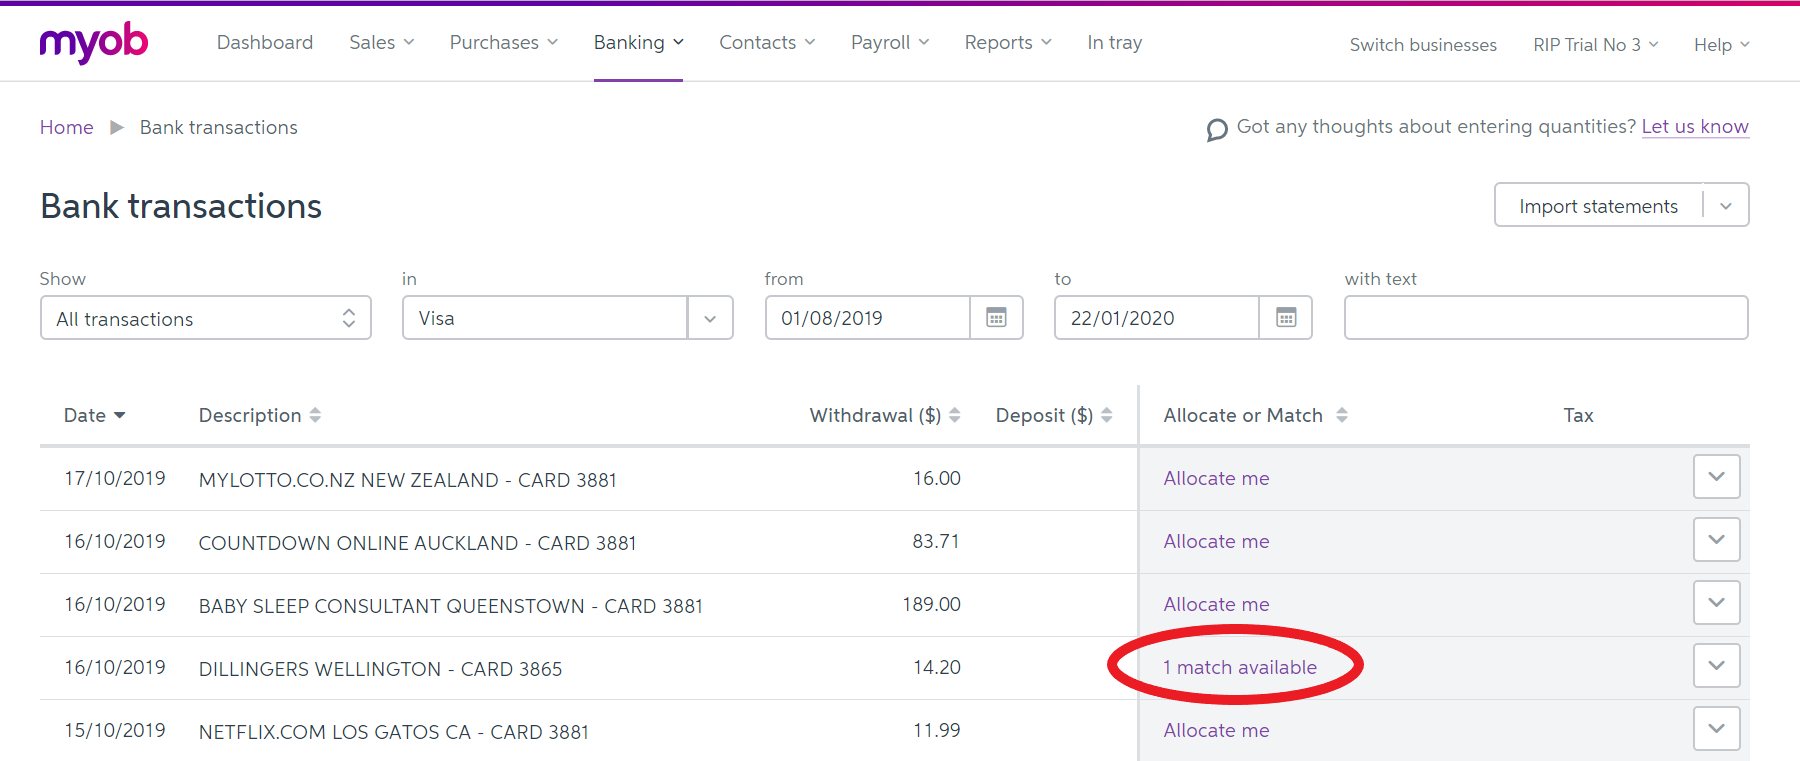Click the from date field 01/08/2019
The height and width of the screenshot is (761, 1800).
[x=868, y=318]
